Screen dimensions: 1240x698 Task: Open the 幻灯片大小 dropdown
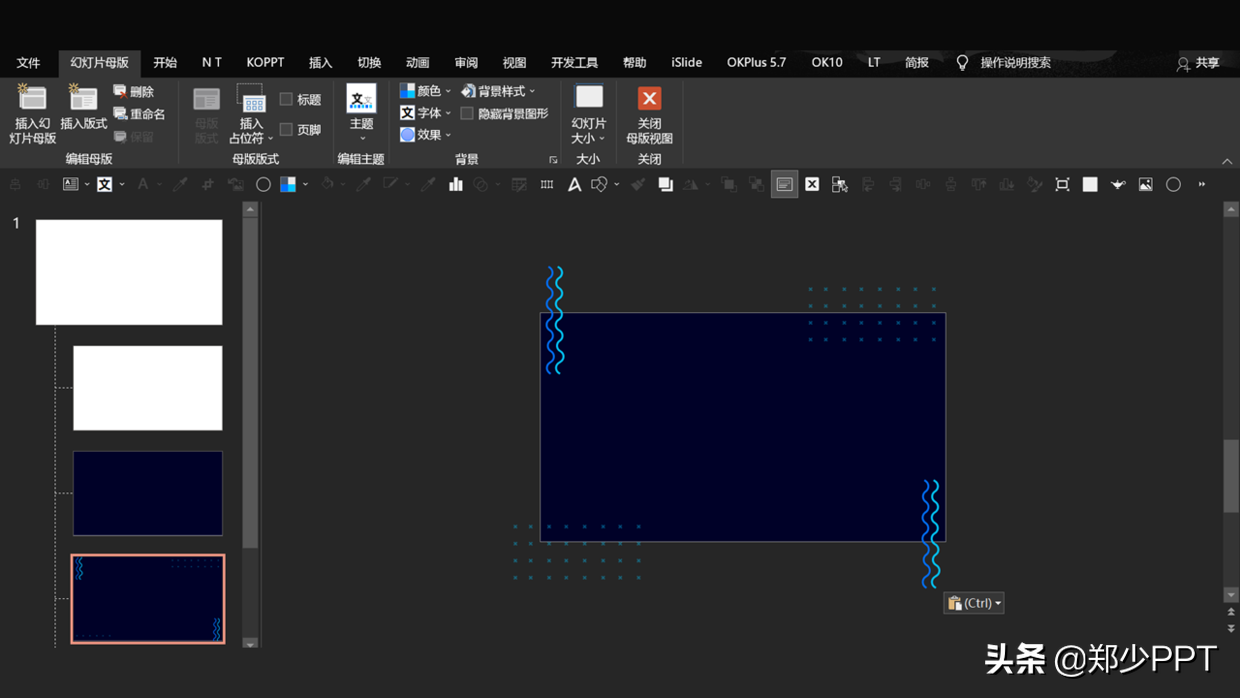tap(589, 115)
